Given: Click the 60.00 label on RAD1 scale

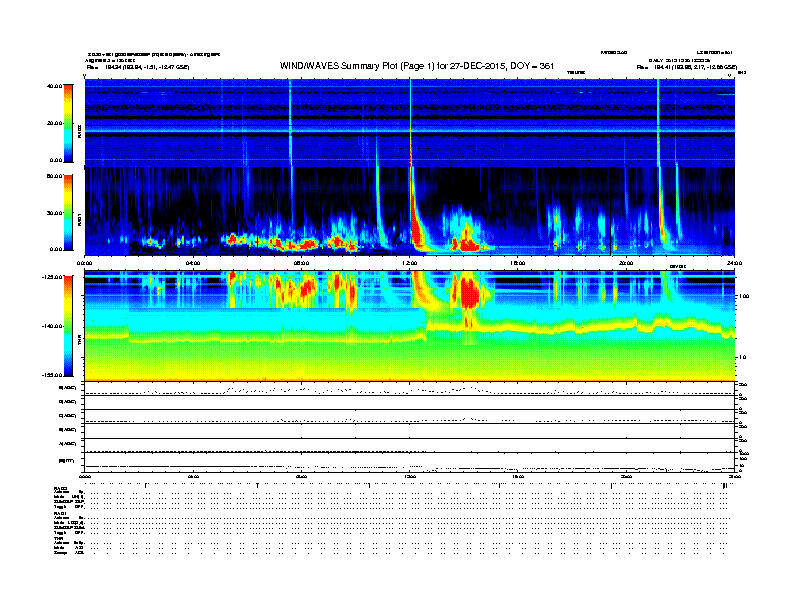Looking at the screenshot, I should (54, 176).
